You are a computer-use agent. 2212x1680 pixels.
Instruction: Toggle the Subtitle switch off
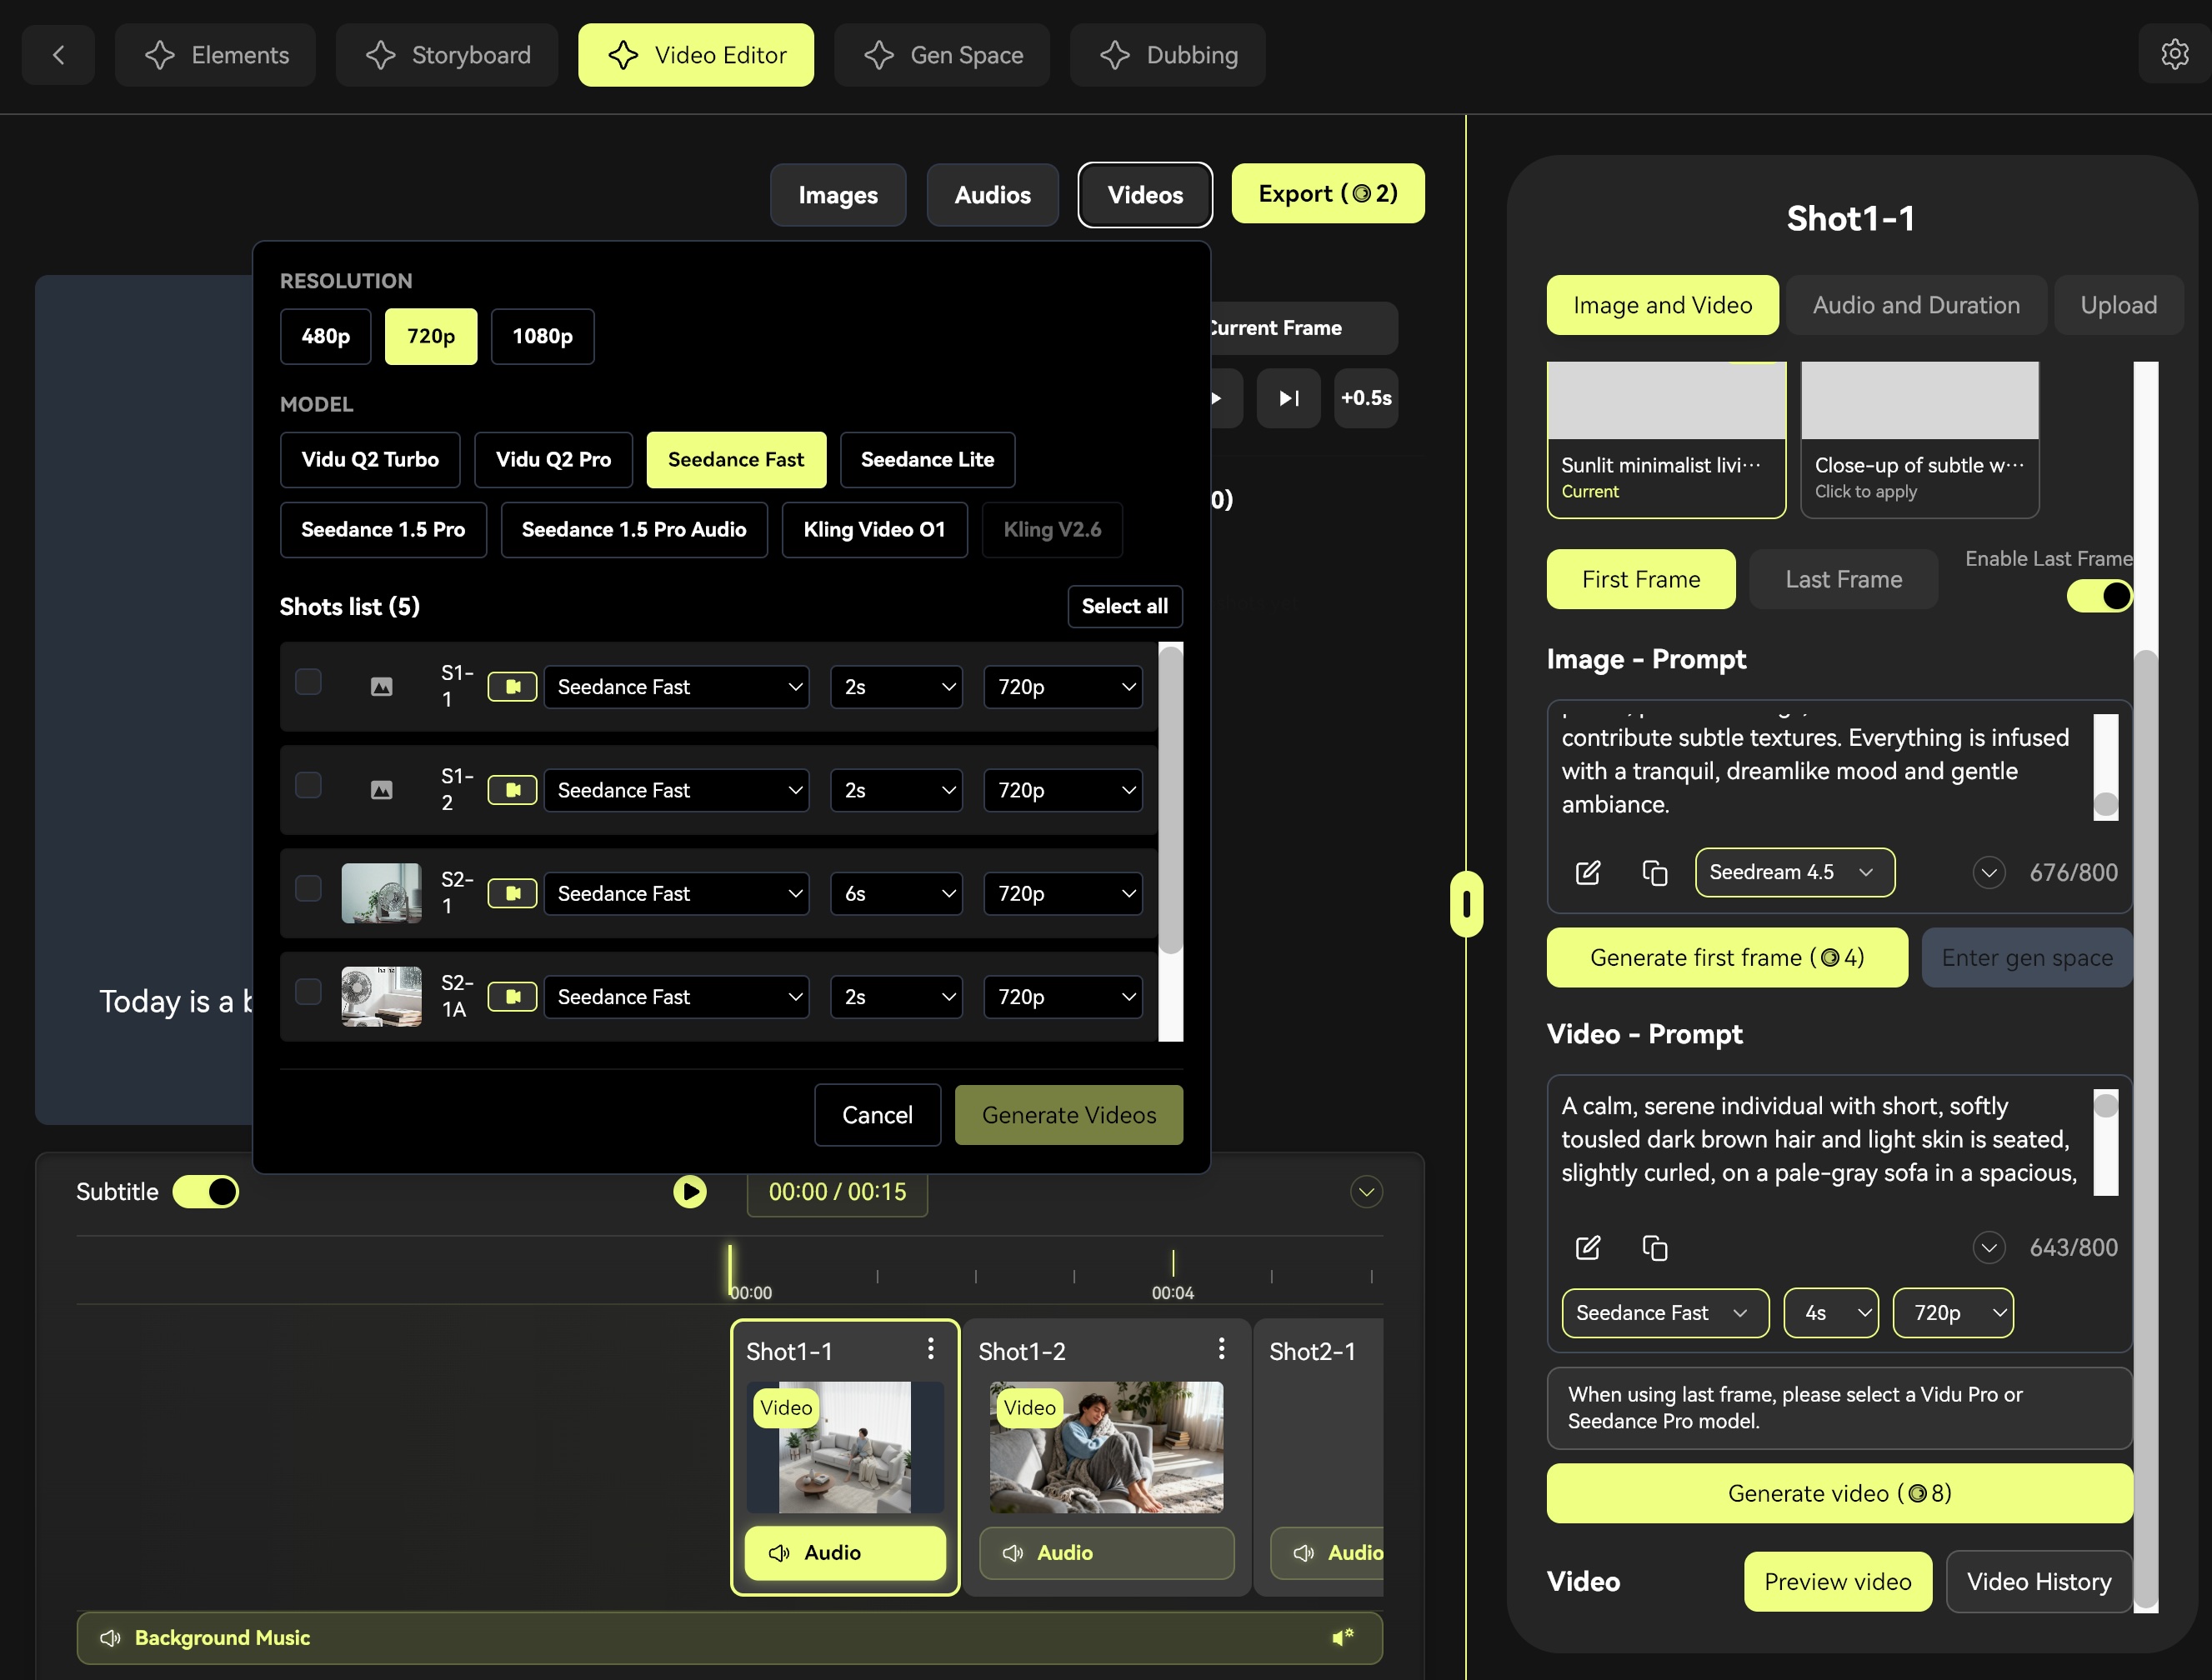coord(206,1192)
